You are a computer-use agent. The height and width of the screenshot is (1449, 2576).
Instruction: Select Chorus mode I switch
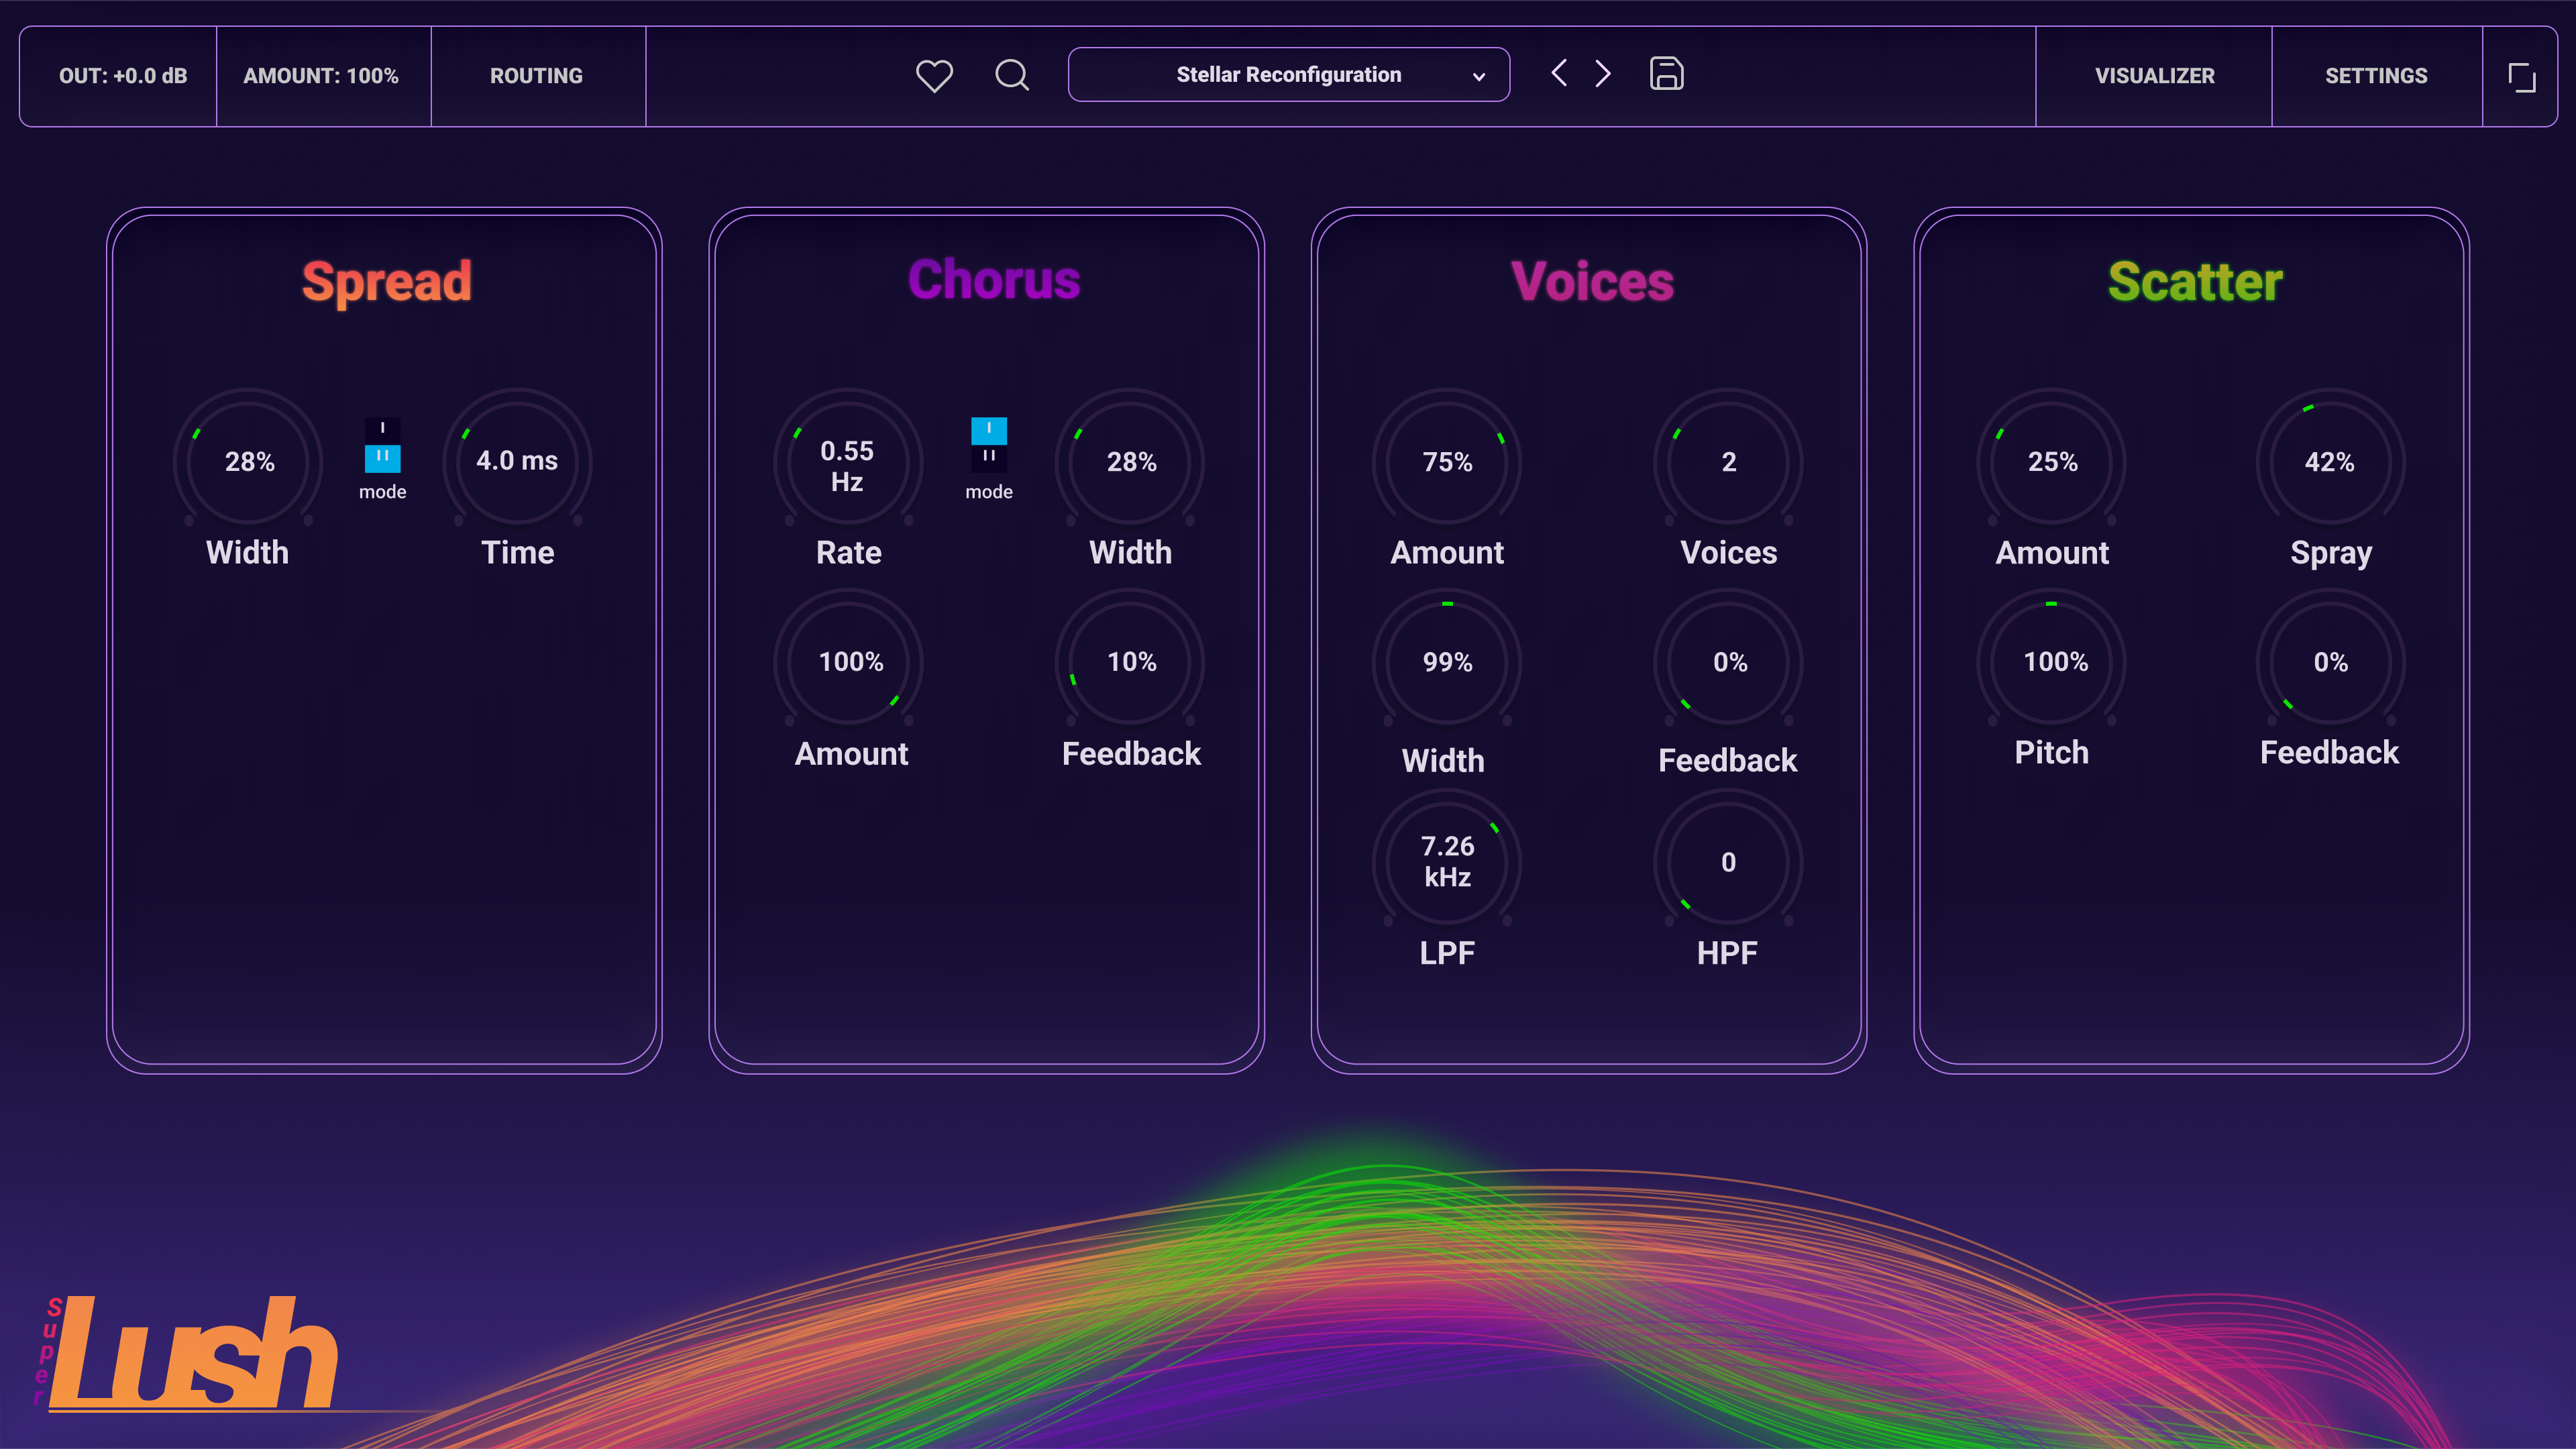pos(988,430)
